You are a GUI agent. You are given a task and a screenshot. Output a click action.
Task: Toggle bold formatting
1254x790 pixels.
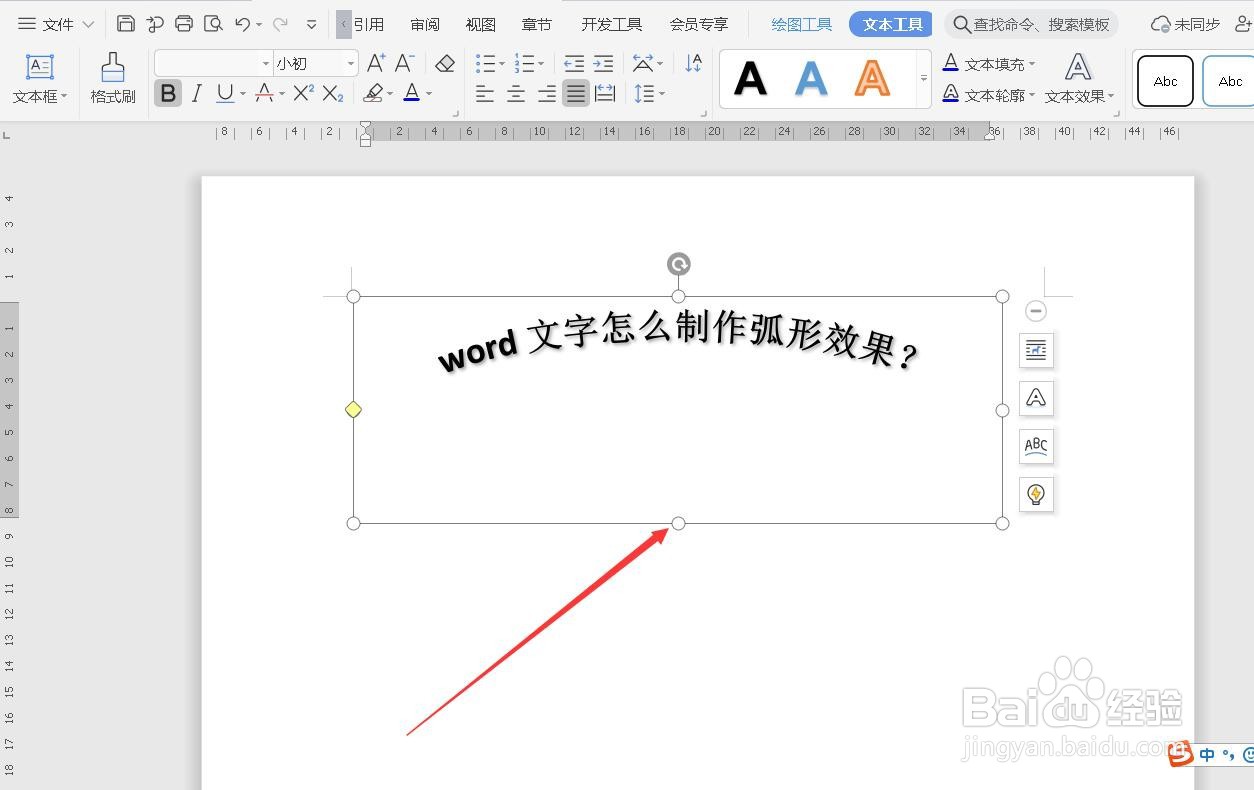[x=167, y=93]
